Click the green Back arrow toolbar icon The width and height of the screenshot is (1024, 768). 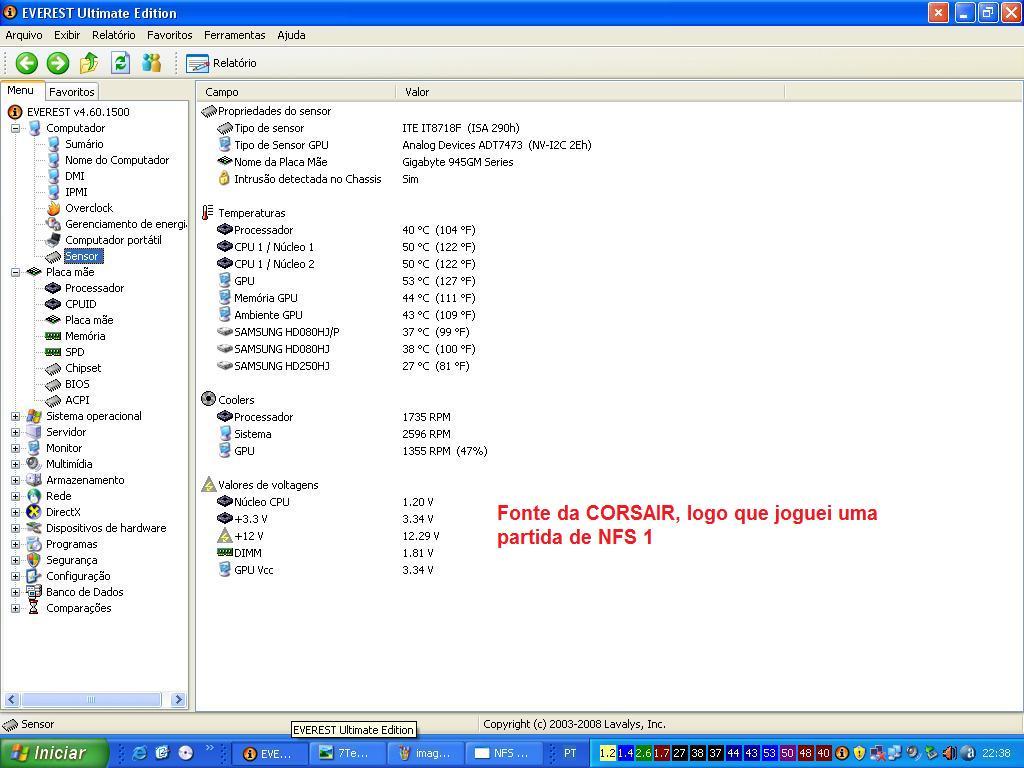(x=26, y=63)
